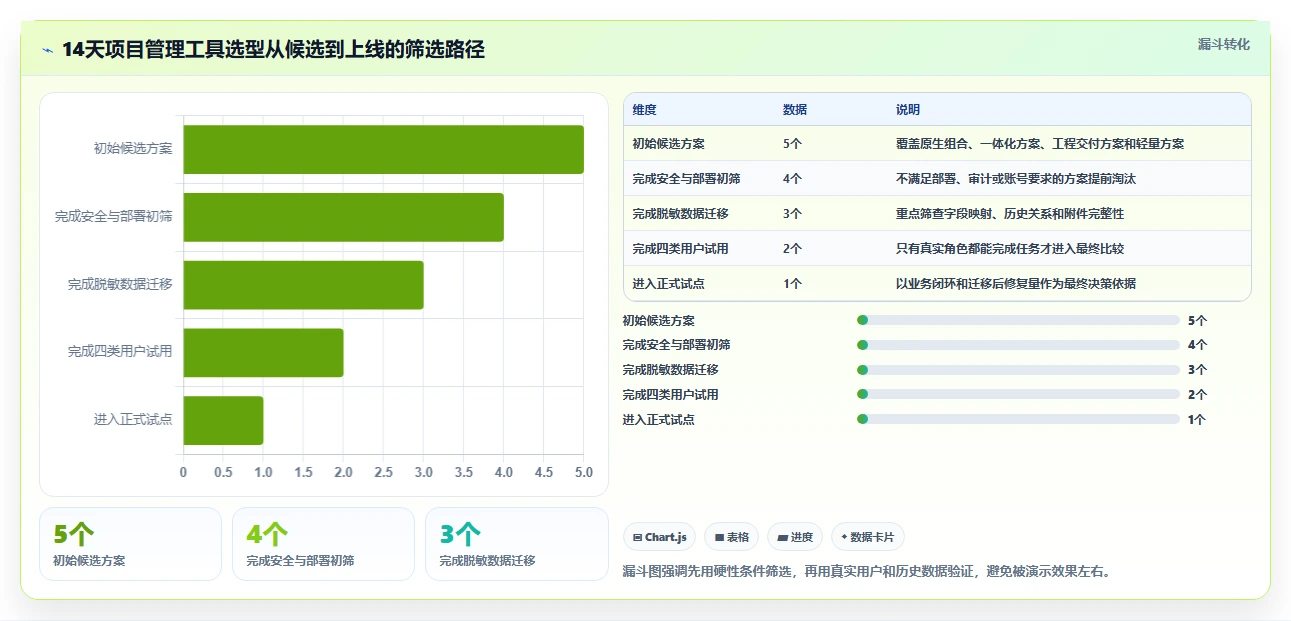Viewport: 1291px width, 621px height.
Task: Click table value 1个
Action: pos(792,284)
